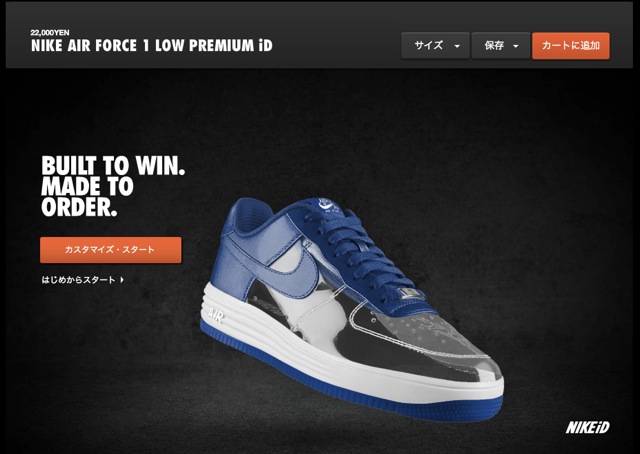Click the NIKEiD logo
This screenshot has height=454, width=640.
[x=587, y=427]
